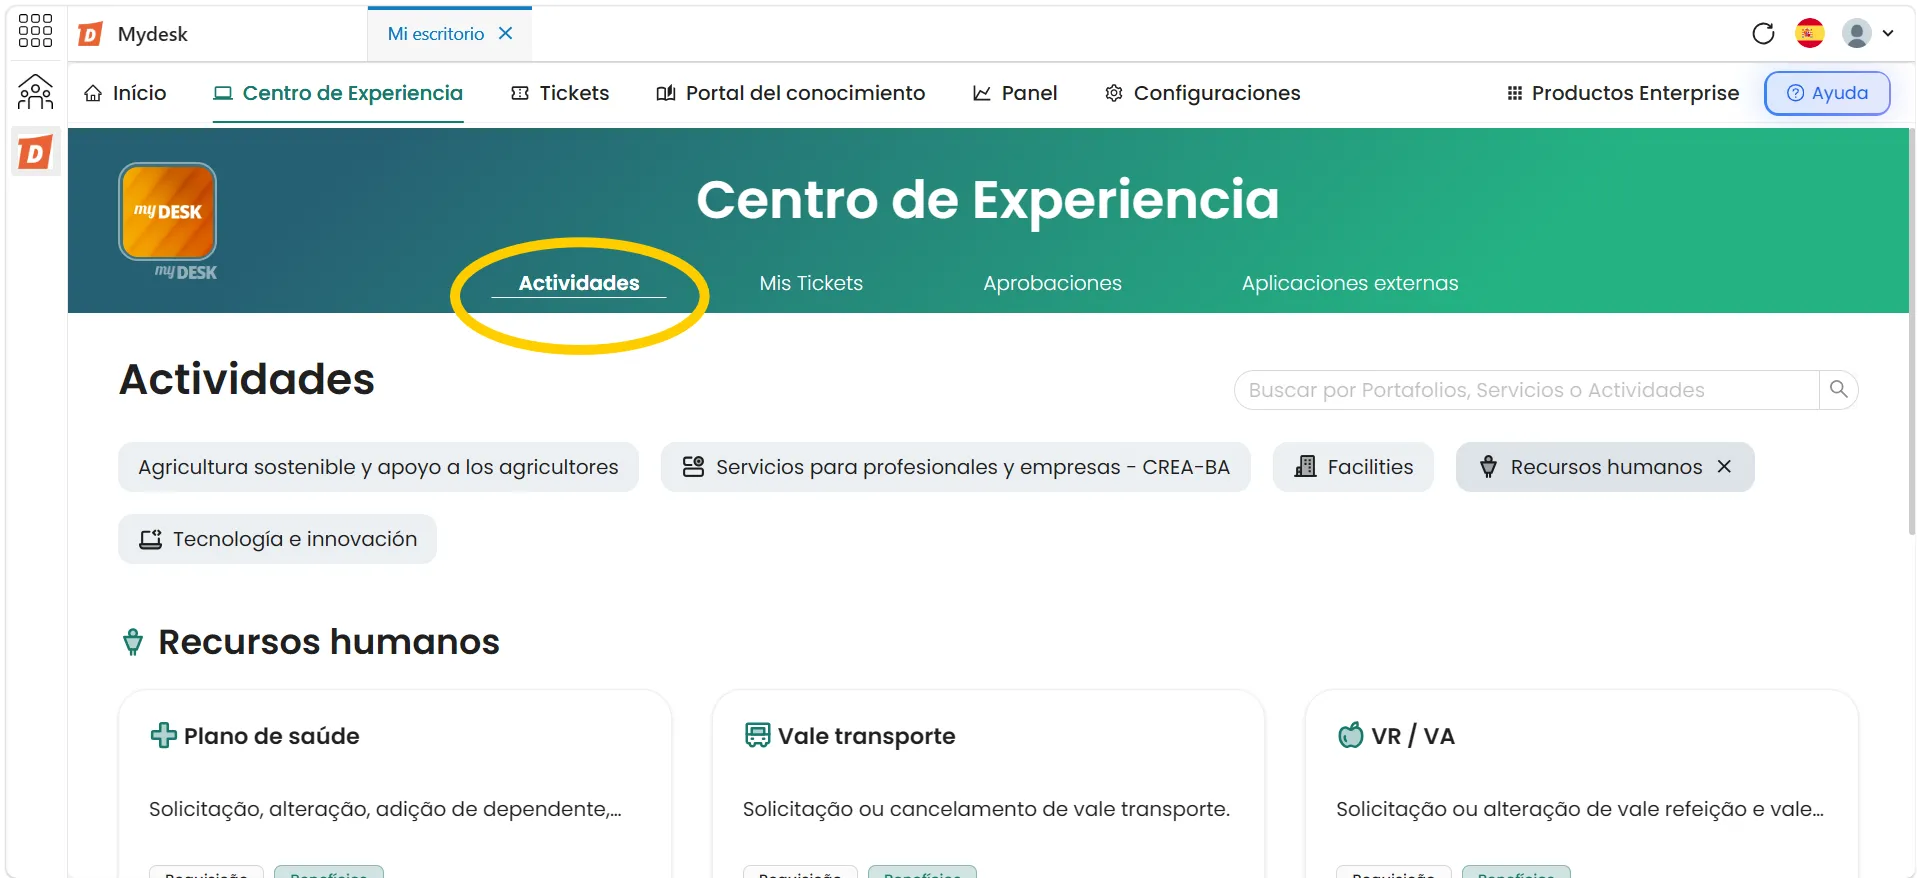
Task: Change language via the Spain flag icon
Action: [1810, 34]
